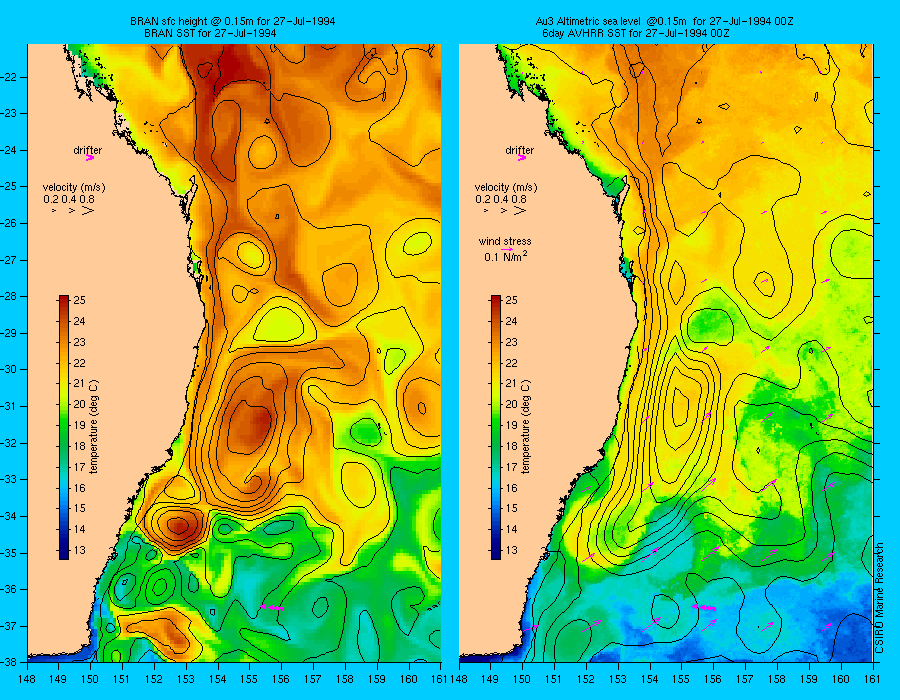Image resolution: width=900 pixels, height=700 pixels.
Task: Click the 'CSIRO Marine Research' credit text
Action: click(879, 597)
